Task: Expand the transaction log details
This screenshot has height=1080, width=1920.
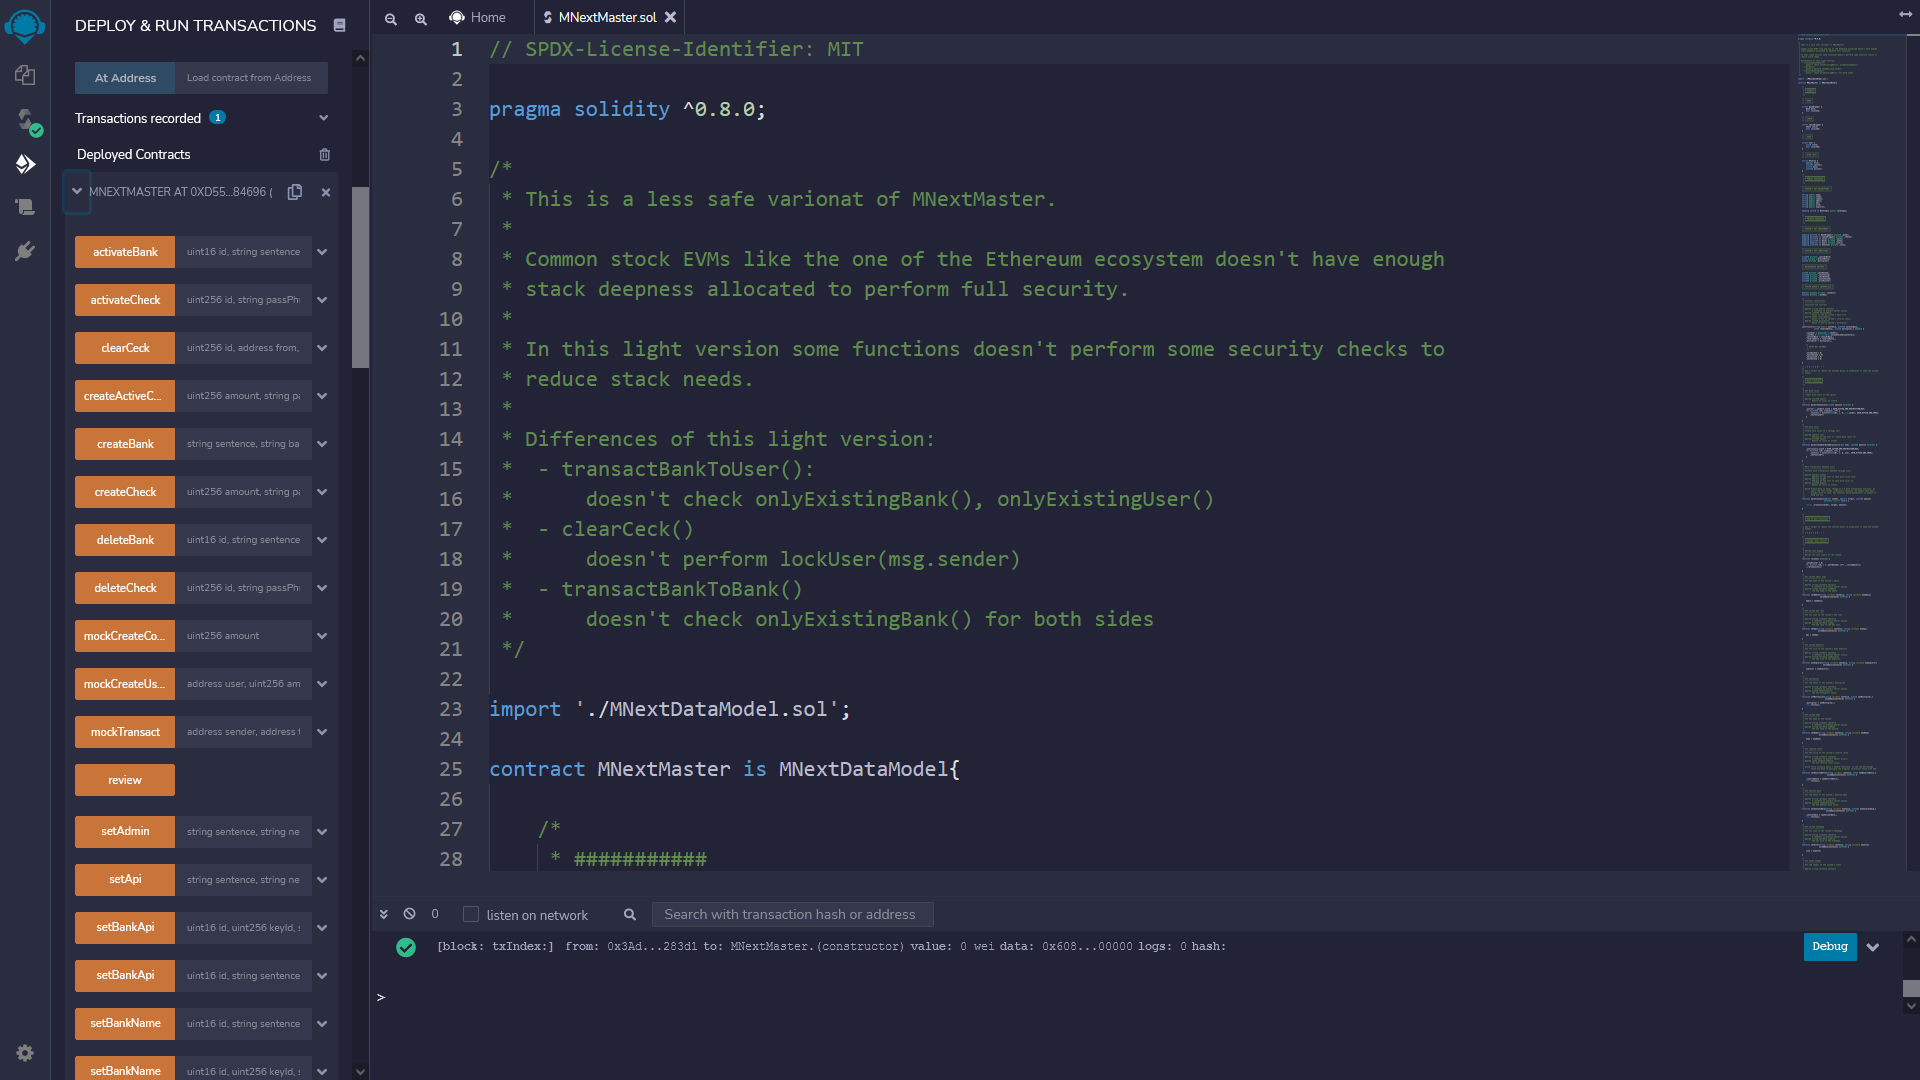Action: pos(1873,947)
